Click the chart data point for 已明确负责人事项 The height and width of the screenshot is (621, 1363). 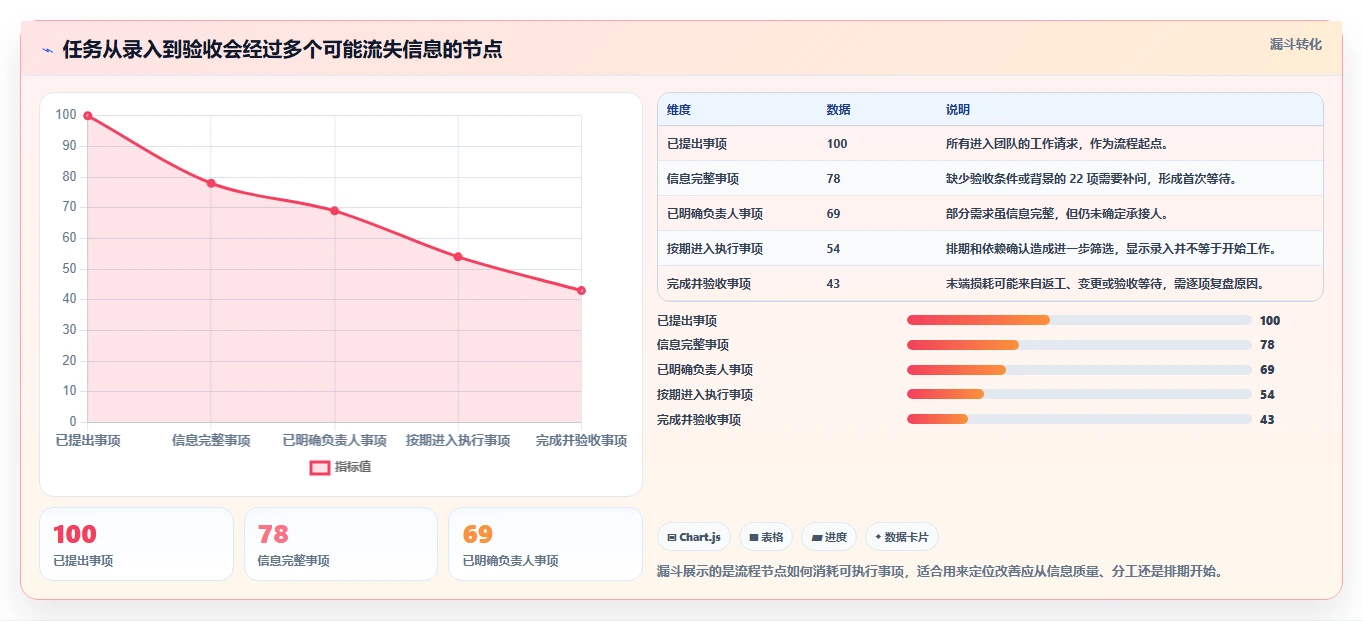tap(335, 211)
